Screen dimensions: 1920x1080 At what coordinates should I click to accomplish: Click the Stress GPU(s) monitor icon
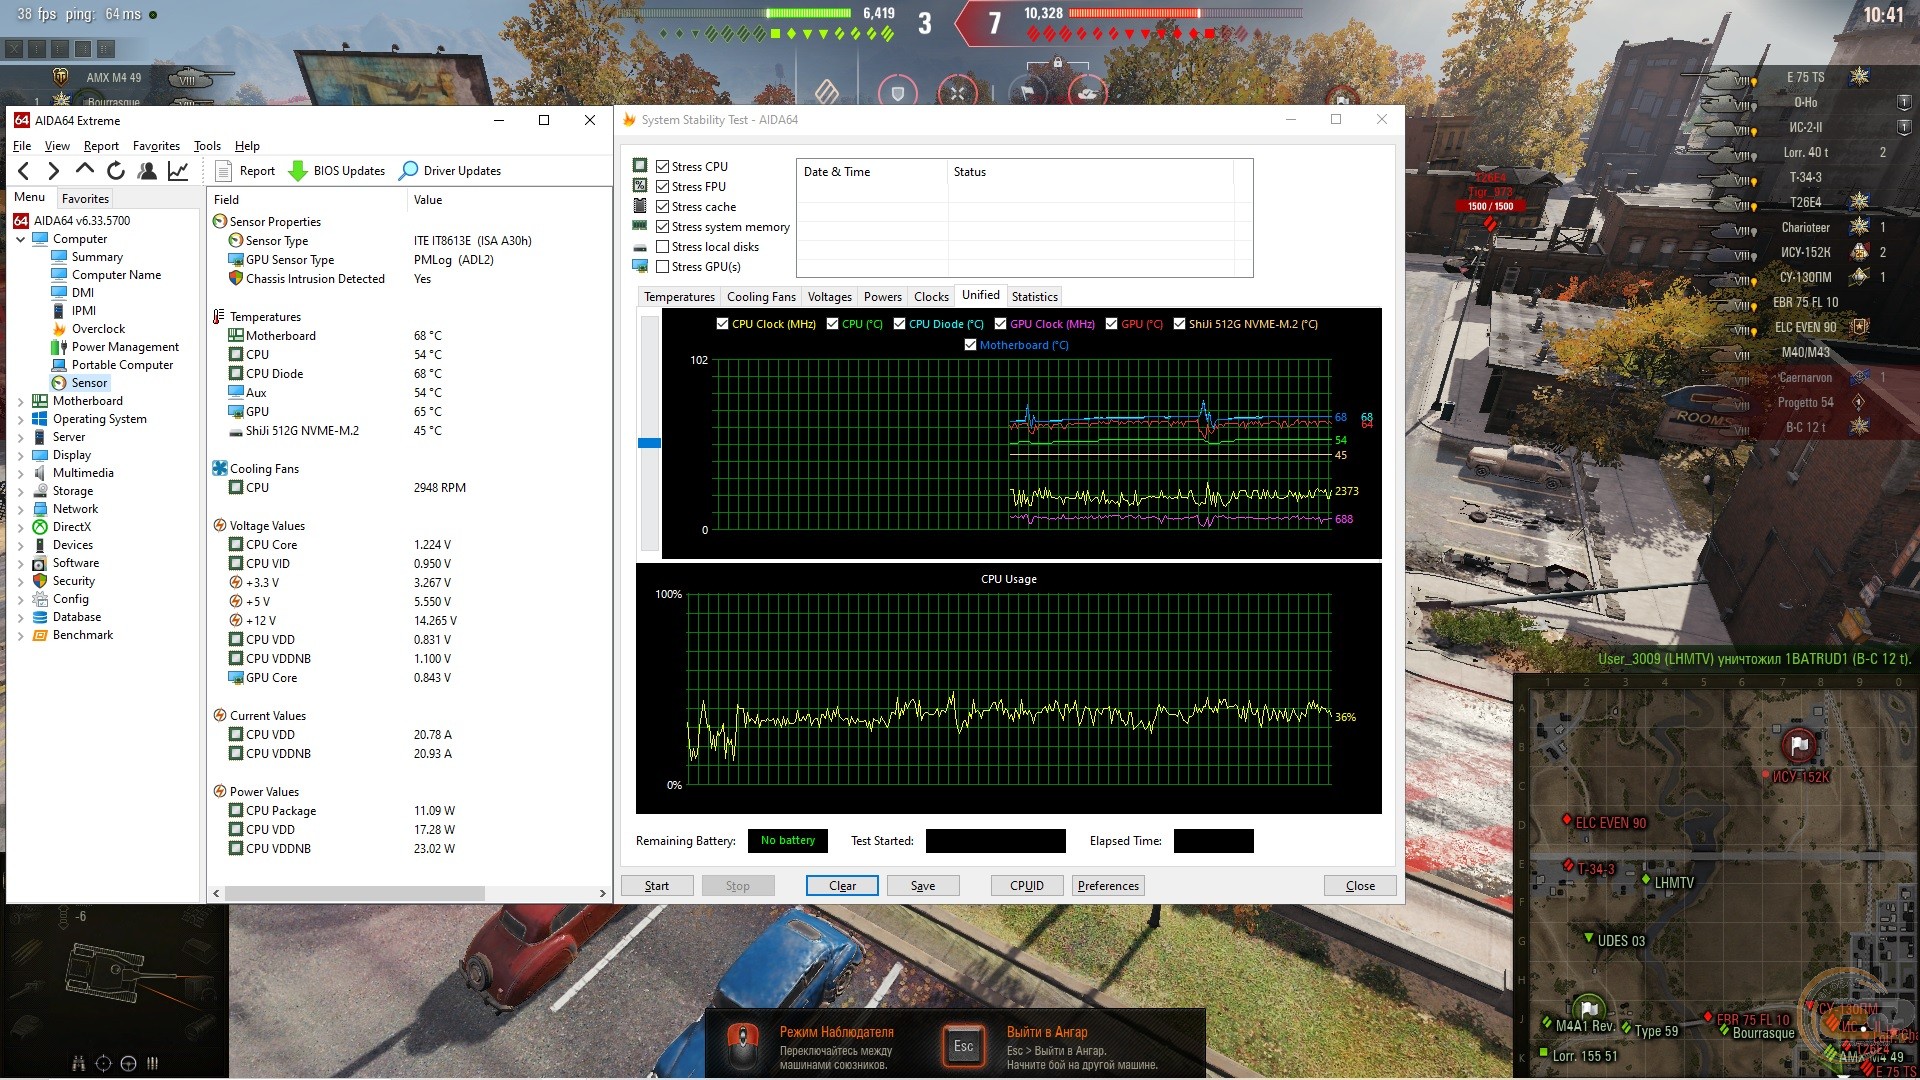640,266
